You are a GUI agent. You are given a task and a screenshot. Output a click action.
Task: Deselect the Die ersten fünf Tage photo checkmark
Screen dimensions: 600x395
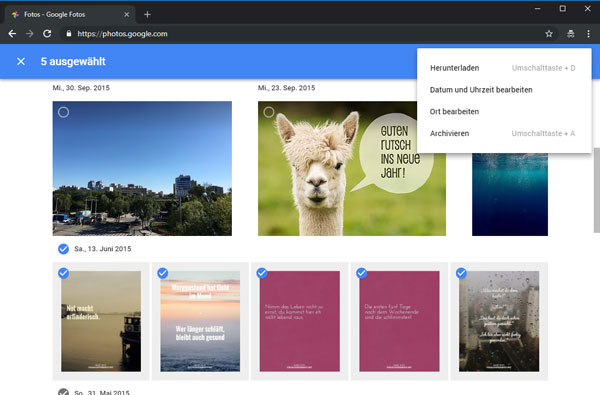[x=362, y=273]
